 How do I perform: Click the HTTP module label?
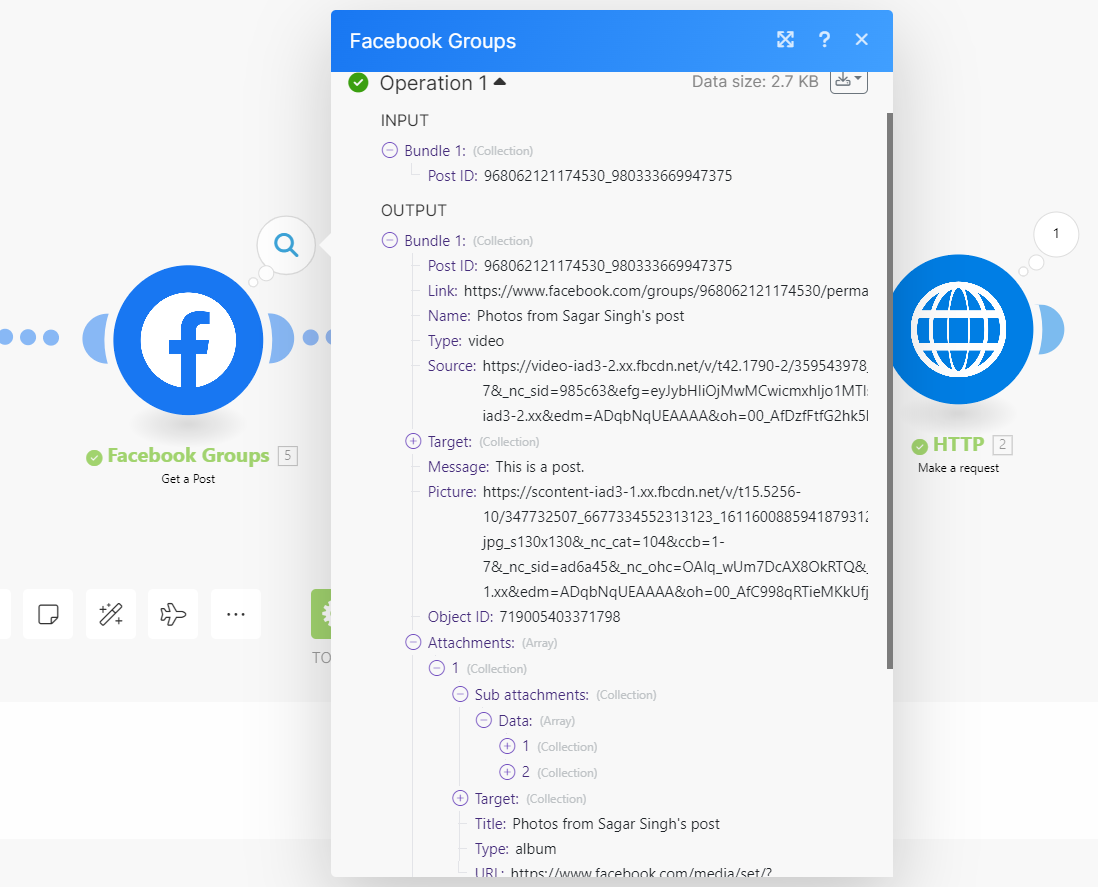point(958,445)
